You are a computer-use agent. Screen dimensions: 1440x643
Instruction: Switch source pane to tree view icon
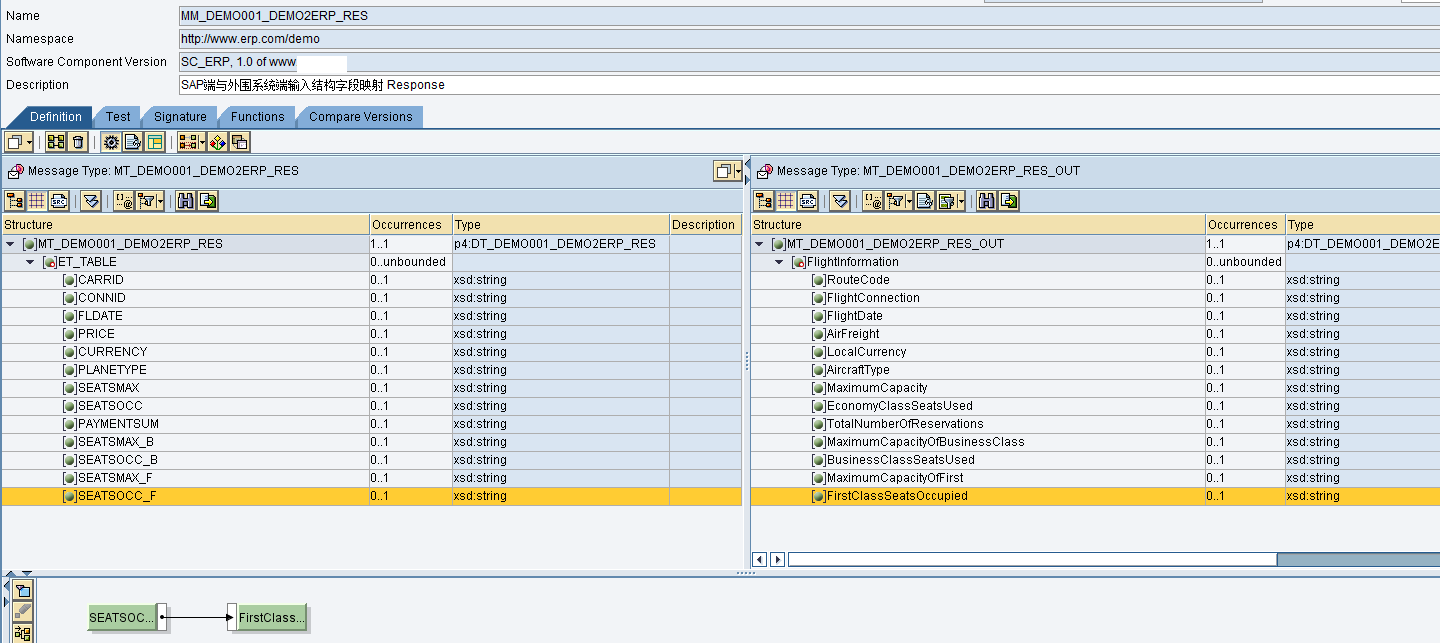pos(15,201)
